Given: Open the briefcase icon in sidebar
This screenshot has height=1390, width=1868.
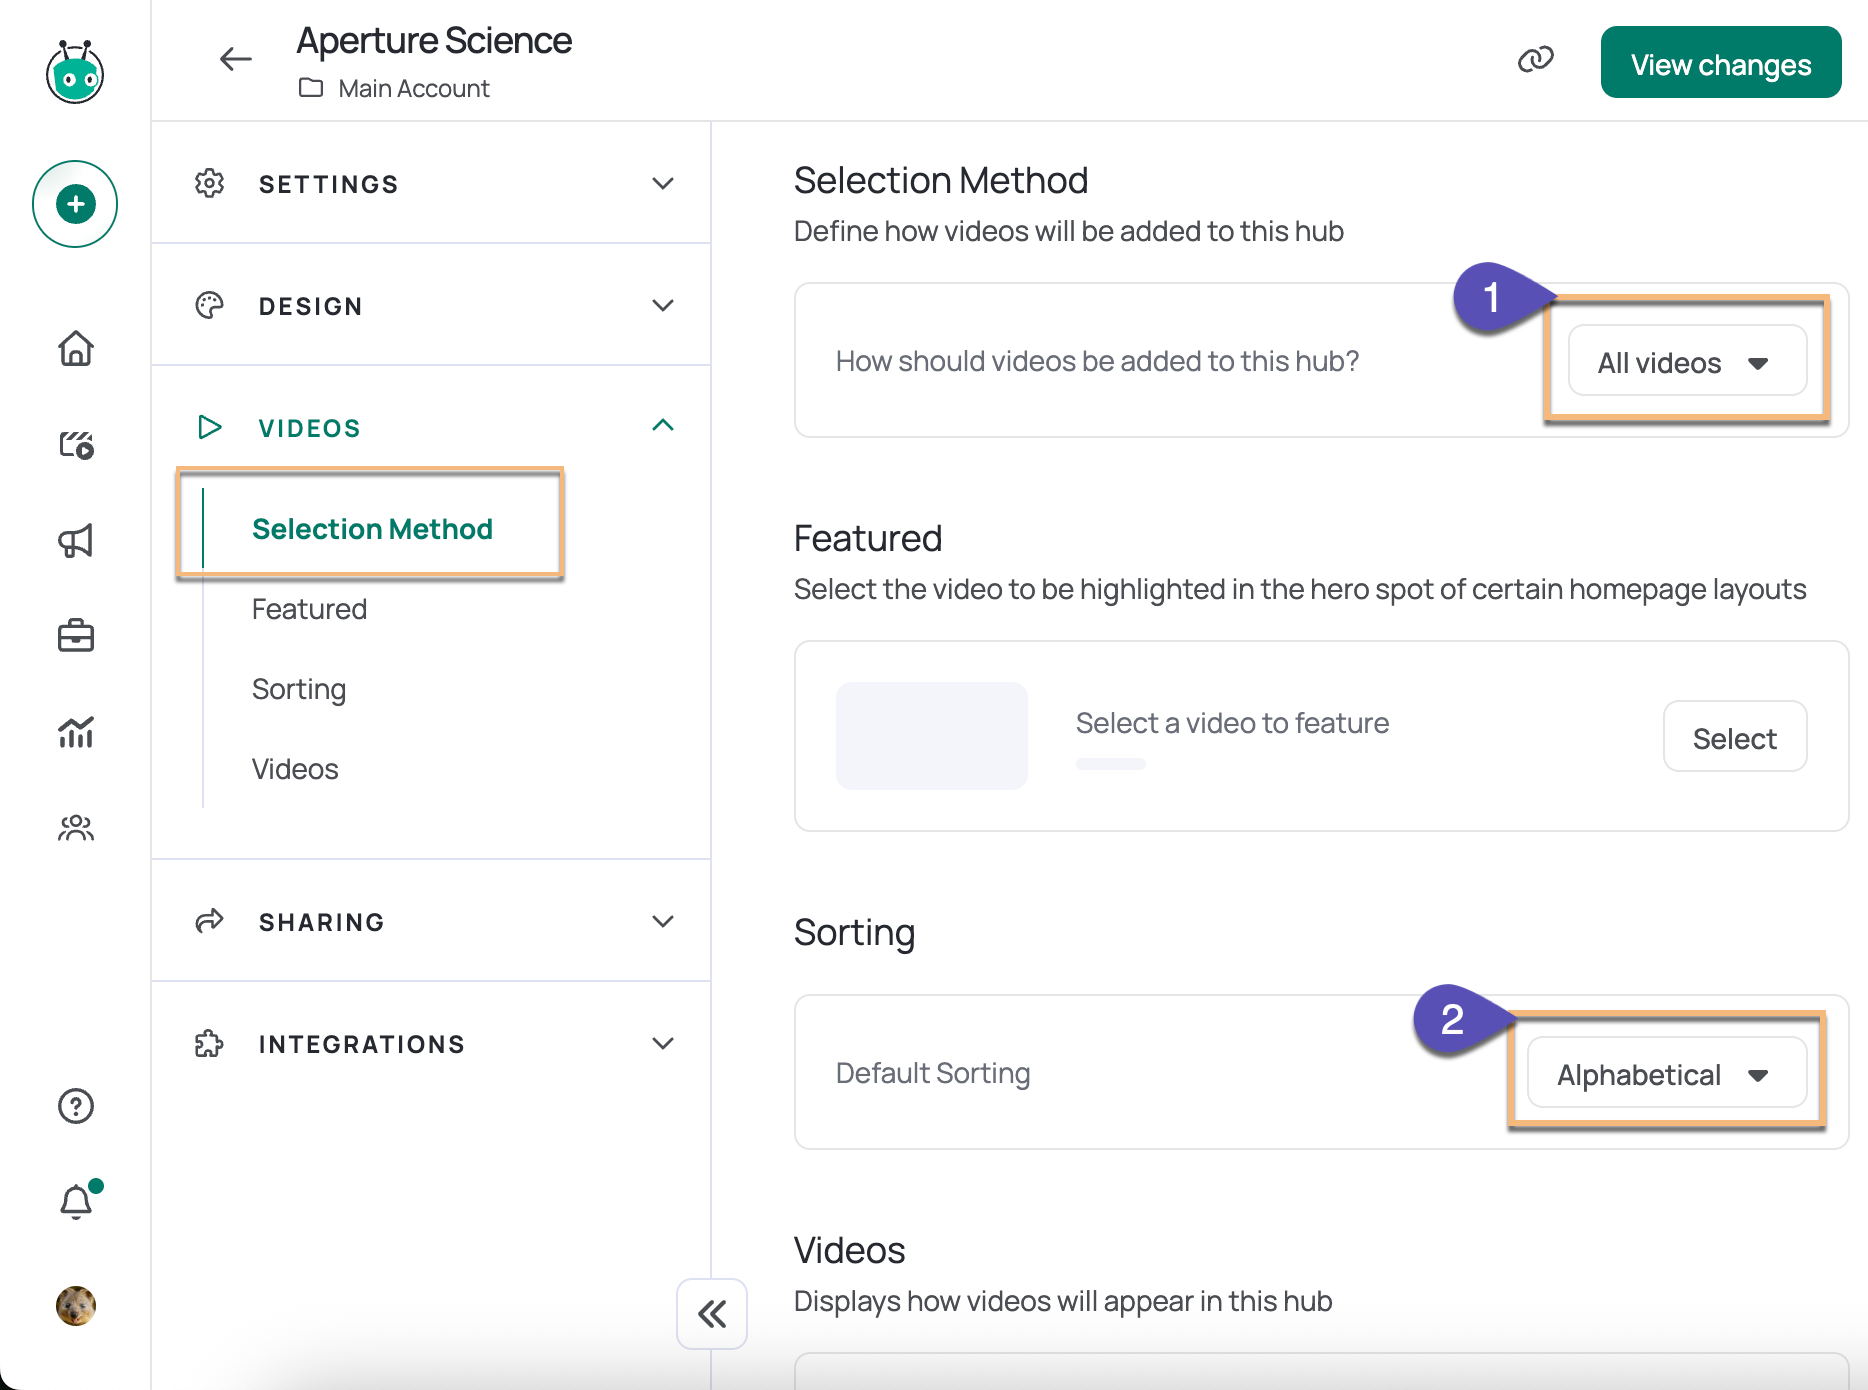Looking at the screenshot, I should [x=76, y=636].
